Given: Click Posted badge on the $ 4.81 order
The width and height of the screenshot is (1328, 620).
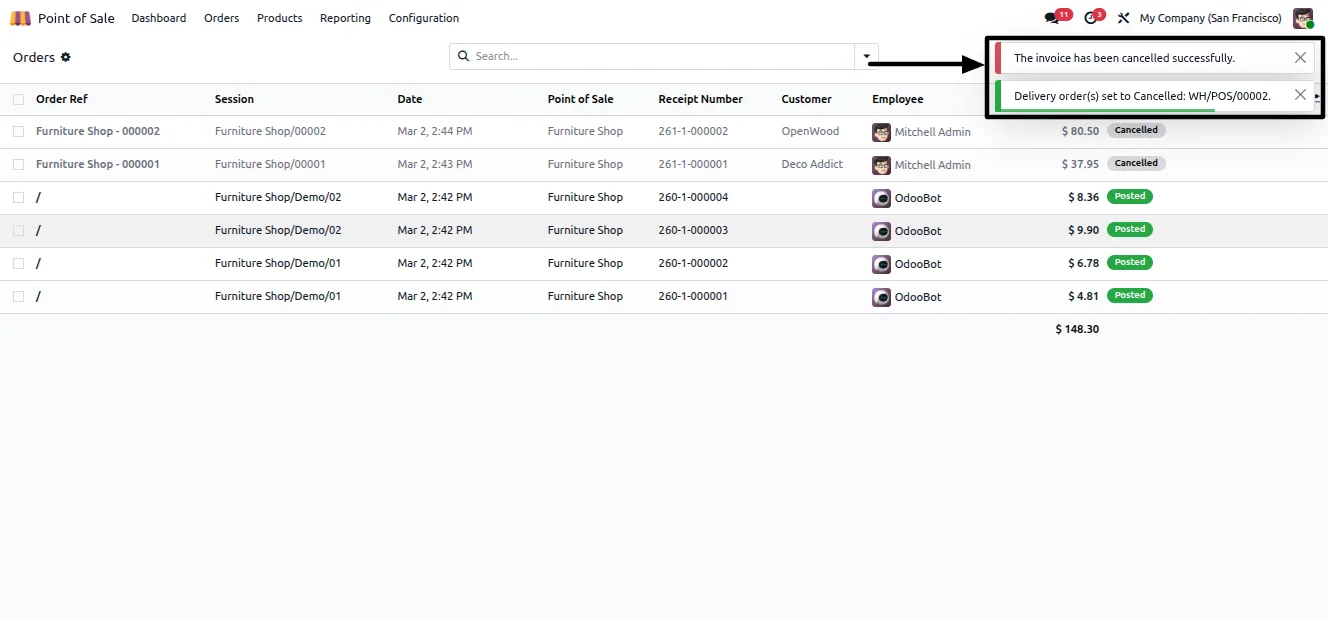Looking at the screenshot, I should (1130, 295).
